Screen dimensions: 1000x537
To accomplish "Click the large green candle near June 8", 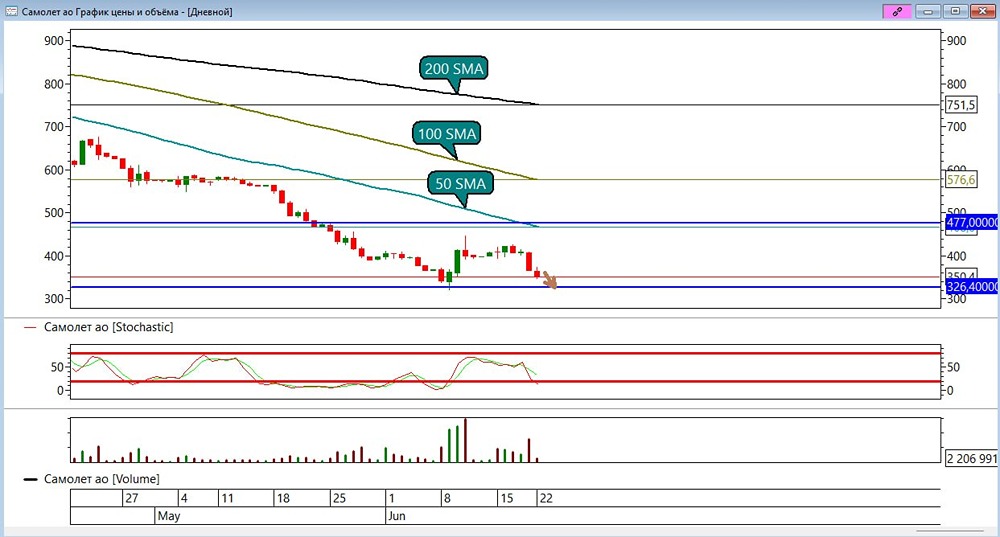I will (457, 262).
